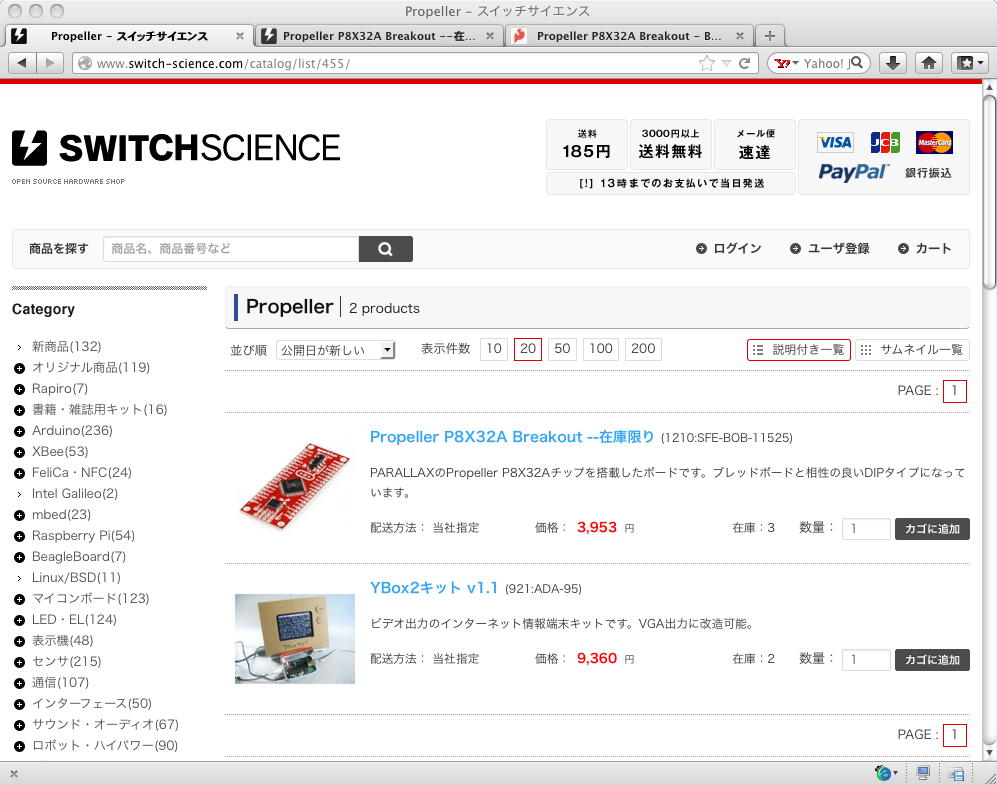Open the Intel Galileo(2) category
This screenshot has width=997, height=785.
(74, 494)
